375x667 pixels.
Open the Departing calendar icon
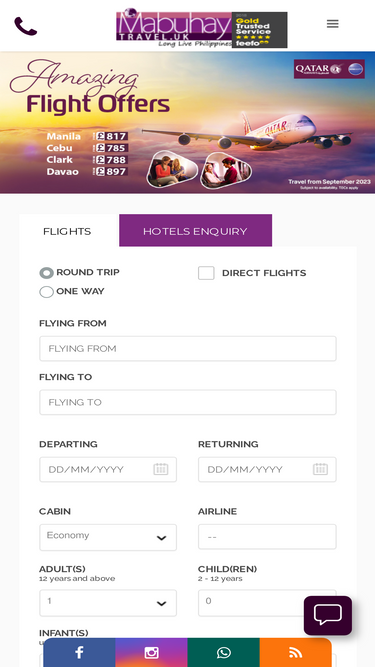coord(161,469)
